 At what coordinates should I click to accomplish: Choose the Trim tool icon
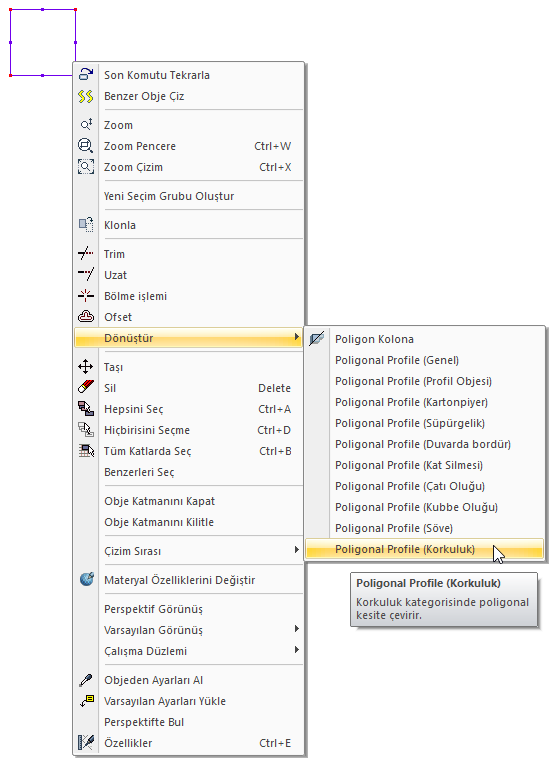pos(86,254)
